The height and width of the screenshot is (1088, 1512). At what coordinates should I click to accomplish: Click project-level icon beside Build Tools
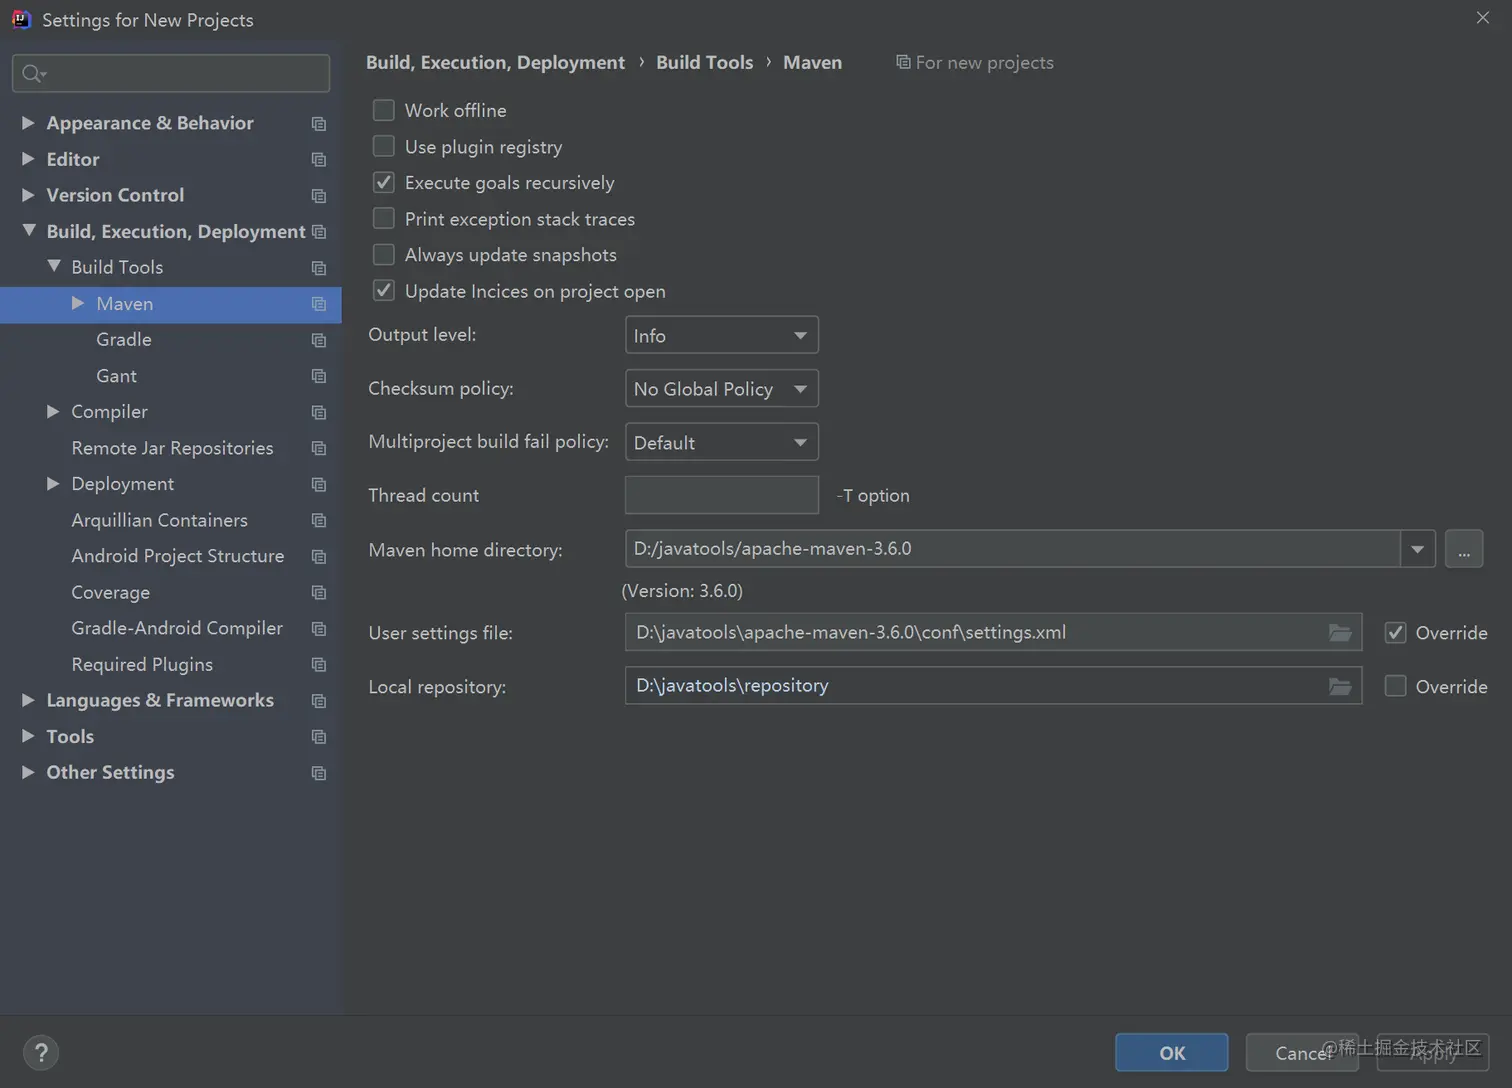coord(319,268)
